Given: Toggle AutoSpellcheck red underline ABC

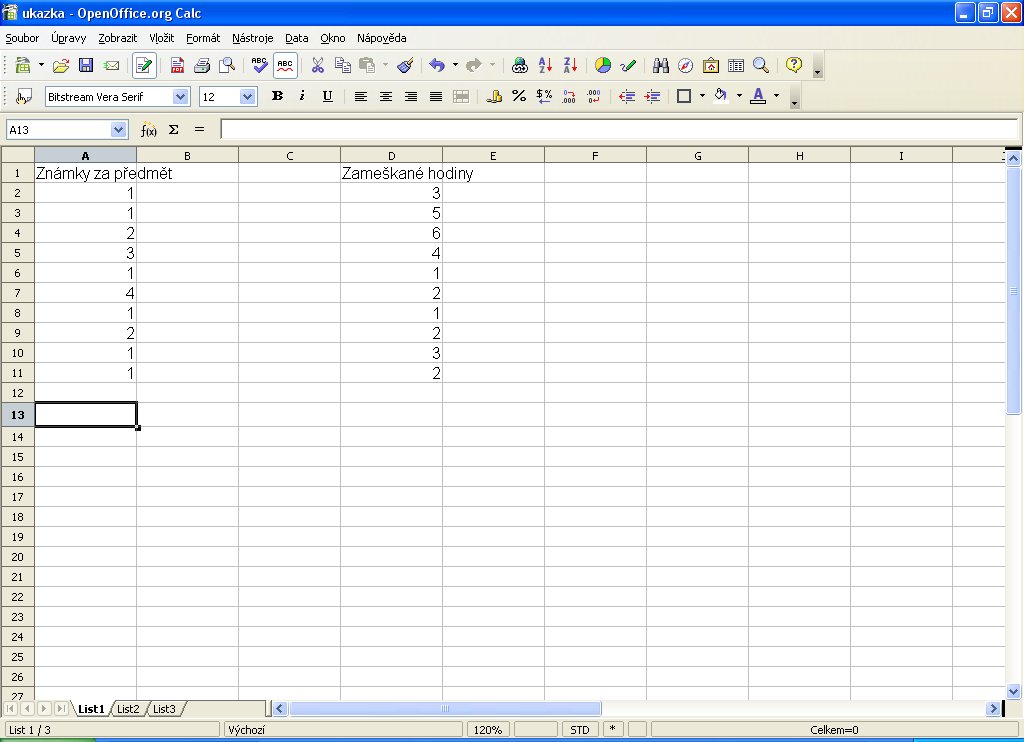Looking at the screenshot, I should pos(285,65).
